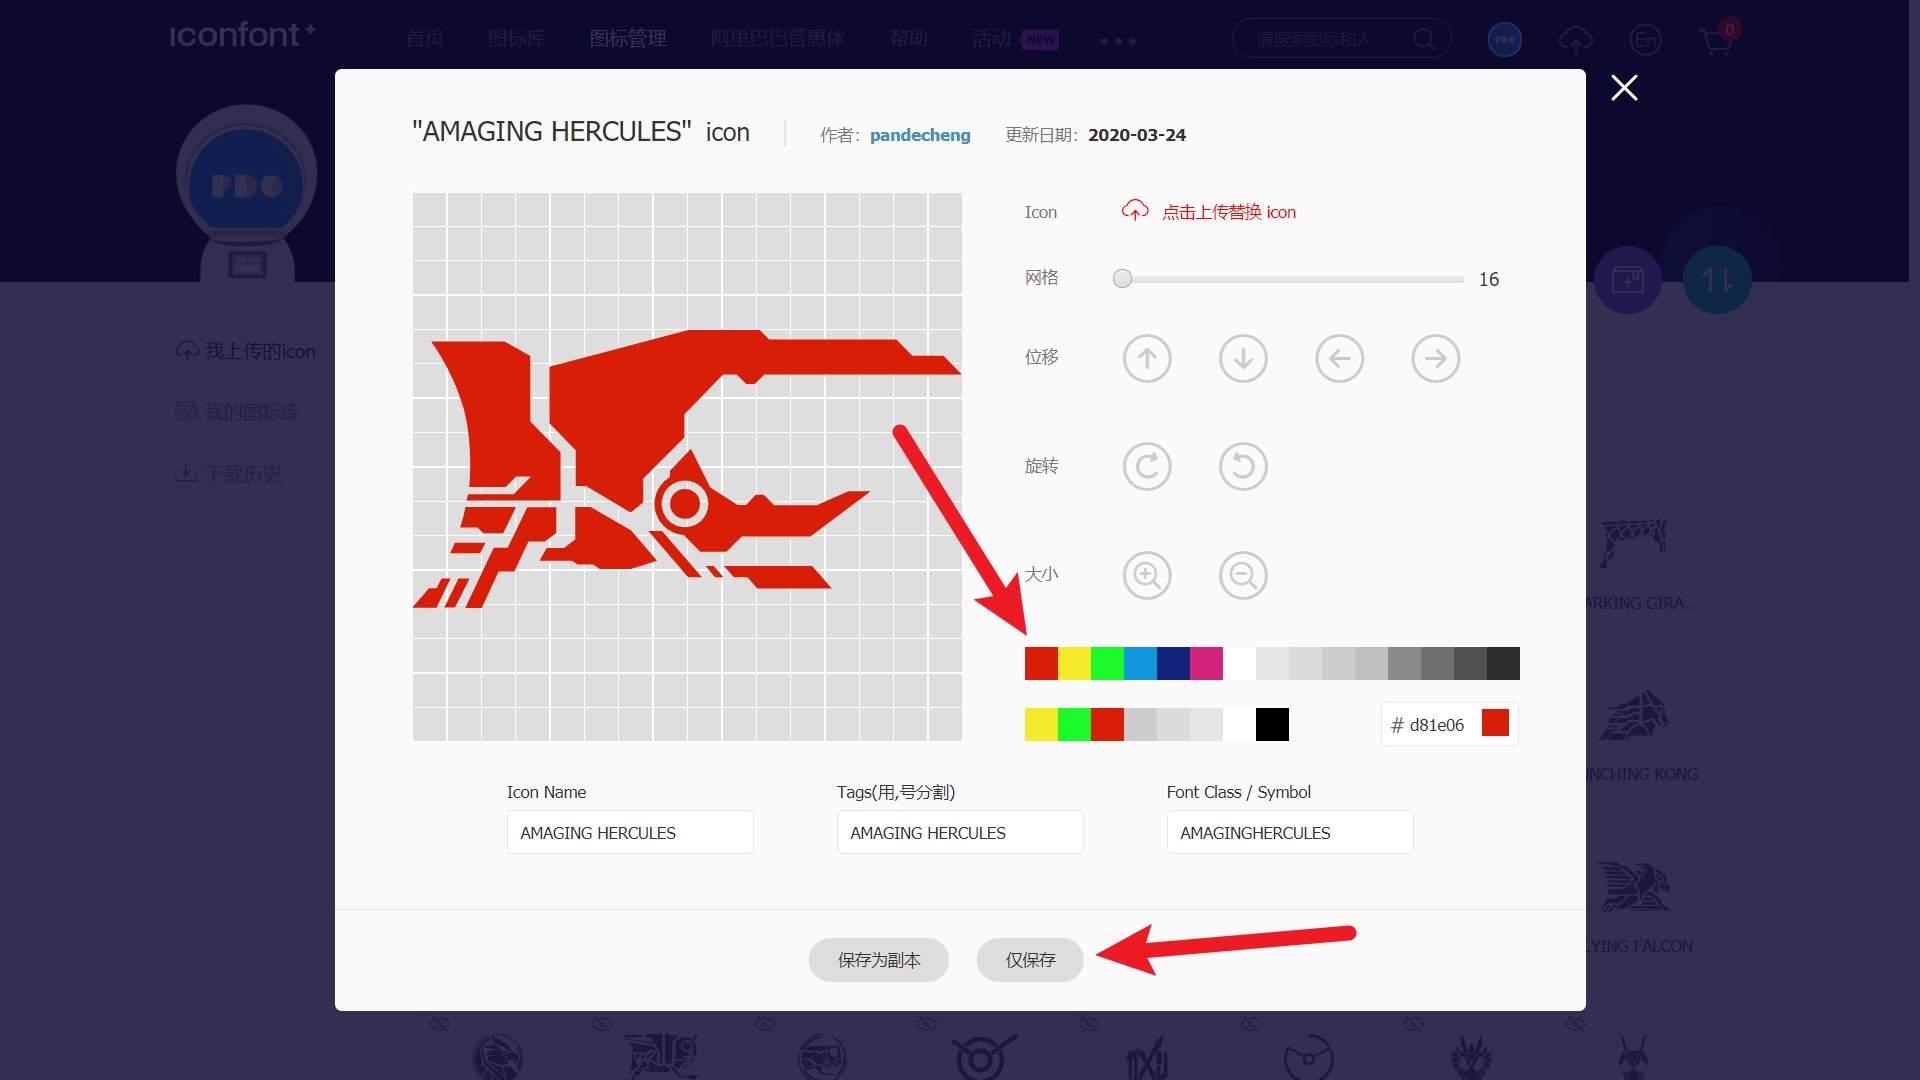Shift icon right with right arrow
The width and height of the screenshot is (1920, 1080).
(1435, 358)
